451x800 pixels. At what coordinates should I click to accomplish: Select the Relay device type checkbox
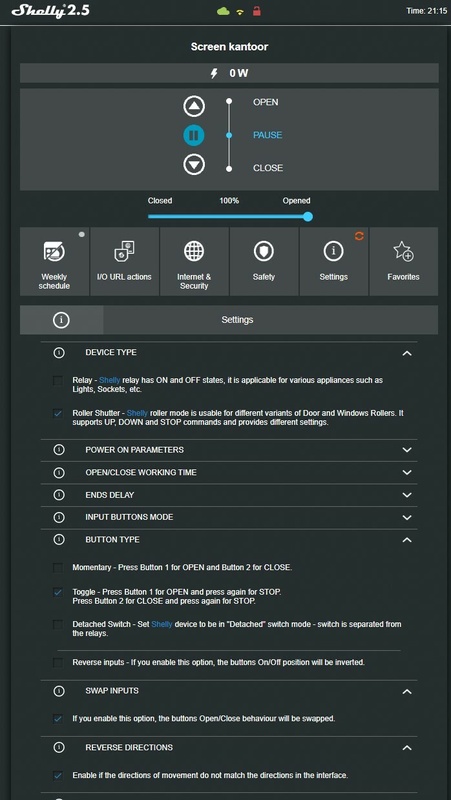(58, 381)
